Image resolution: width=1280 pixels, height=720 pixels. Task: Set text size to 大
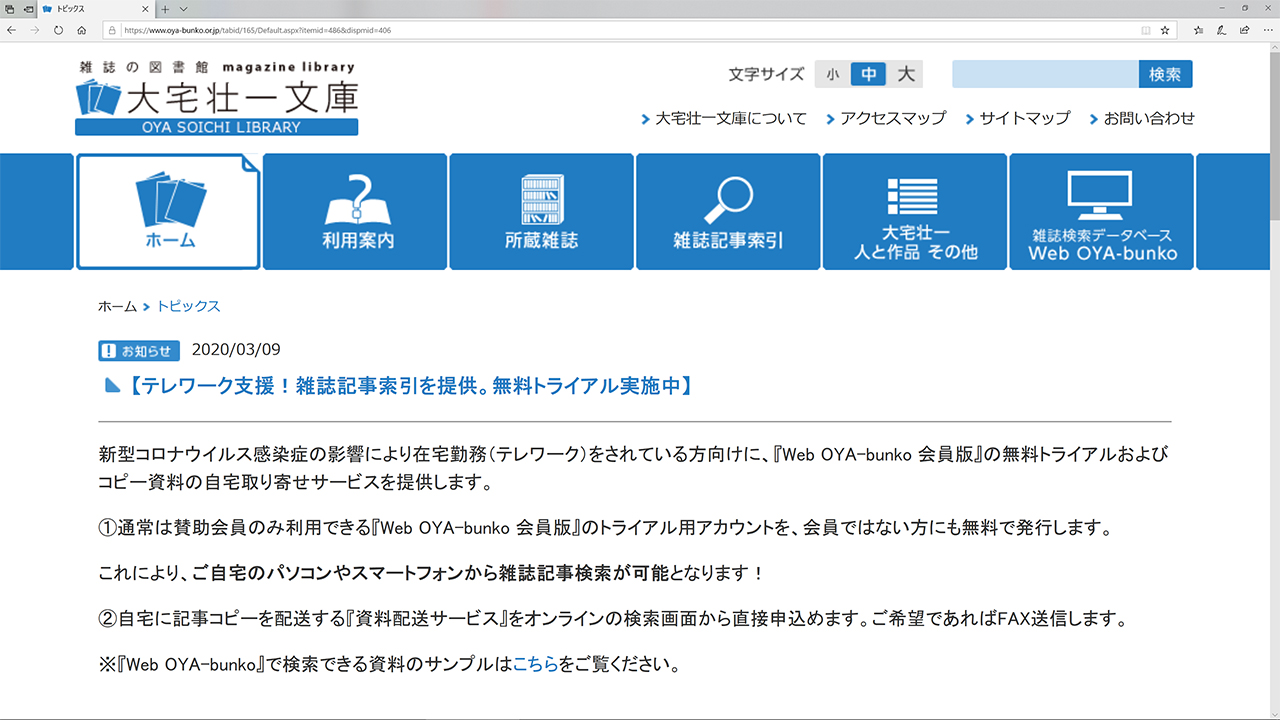tap(905, 74)
